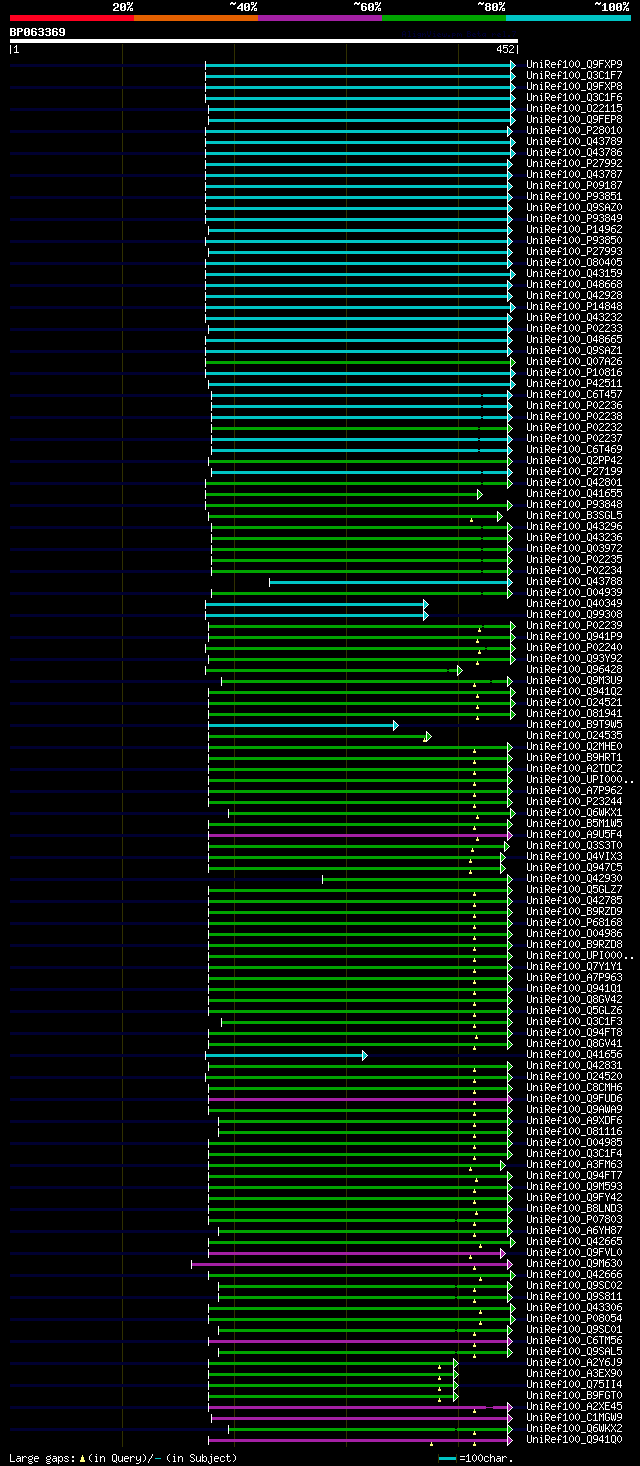Click the UniRef100_Q9SAZ0 label
This screenshot has height=1466, width=640.
[x=574, y=207]
